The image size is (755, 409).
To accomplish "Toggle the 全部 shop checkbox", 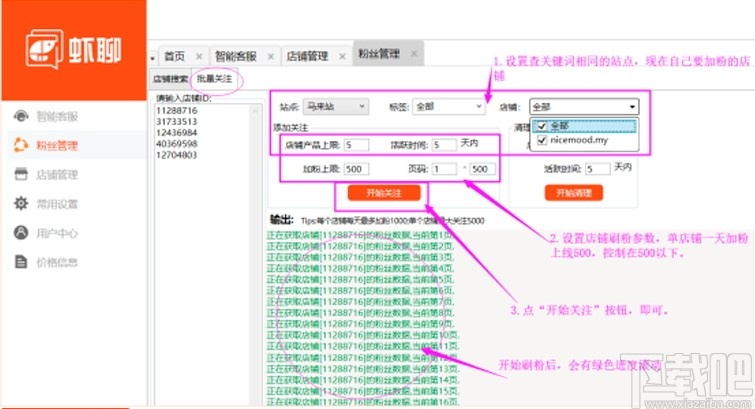I will [x=542, y=126].
